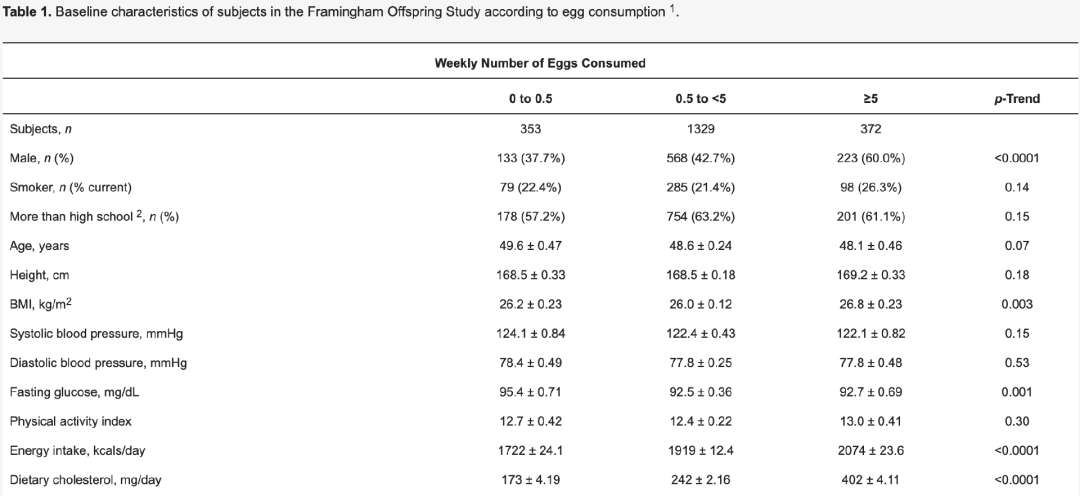This screenshot has width=1080, height=496.
Task: Click the '122.4 ± 0.43' systolic pressure cell
Action: [x=703, y=333]
